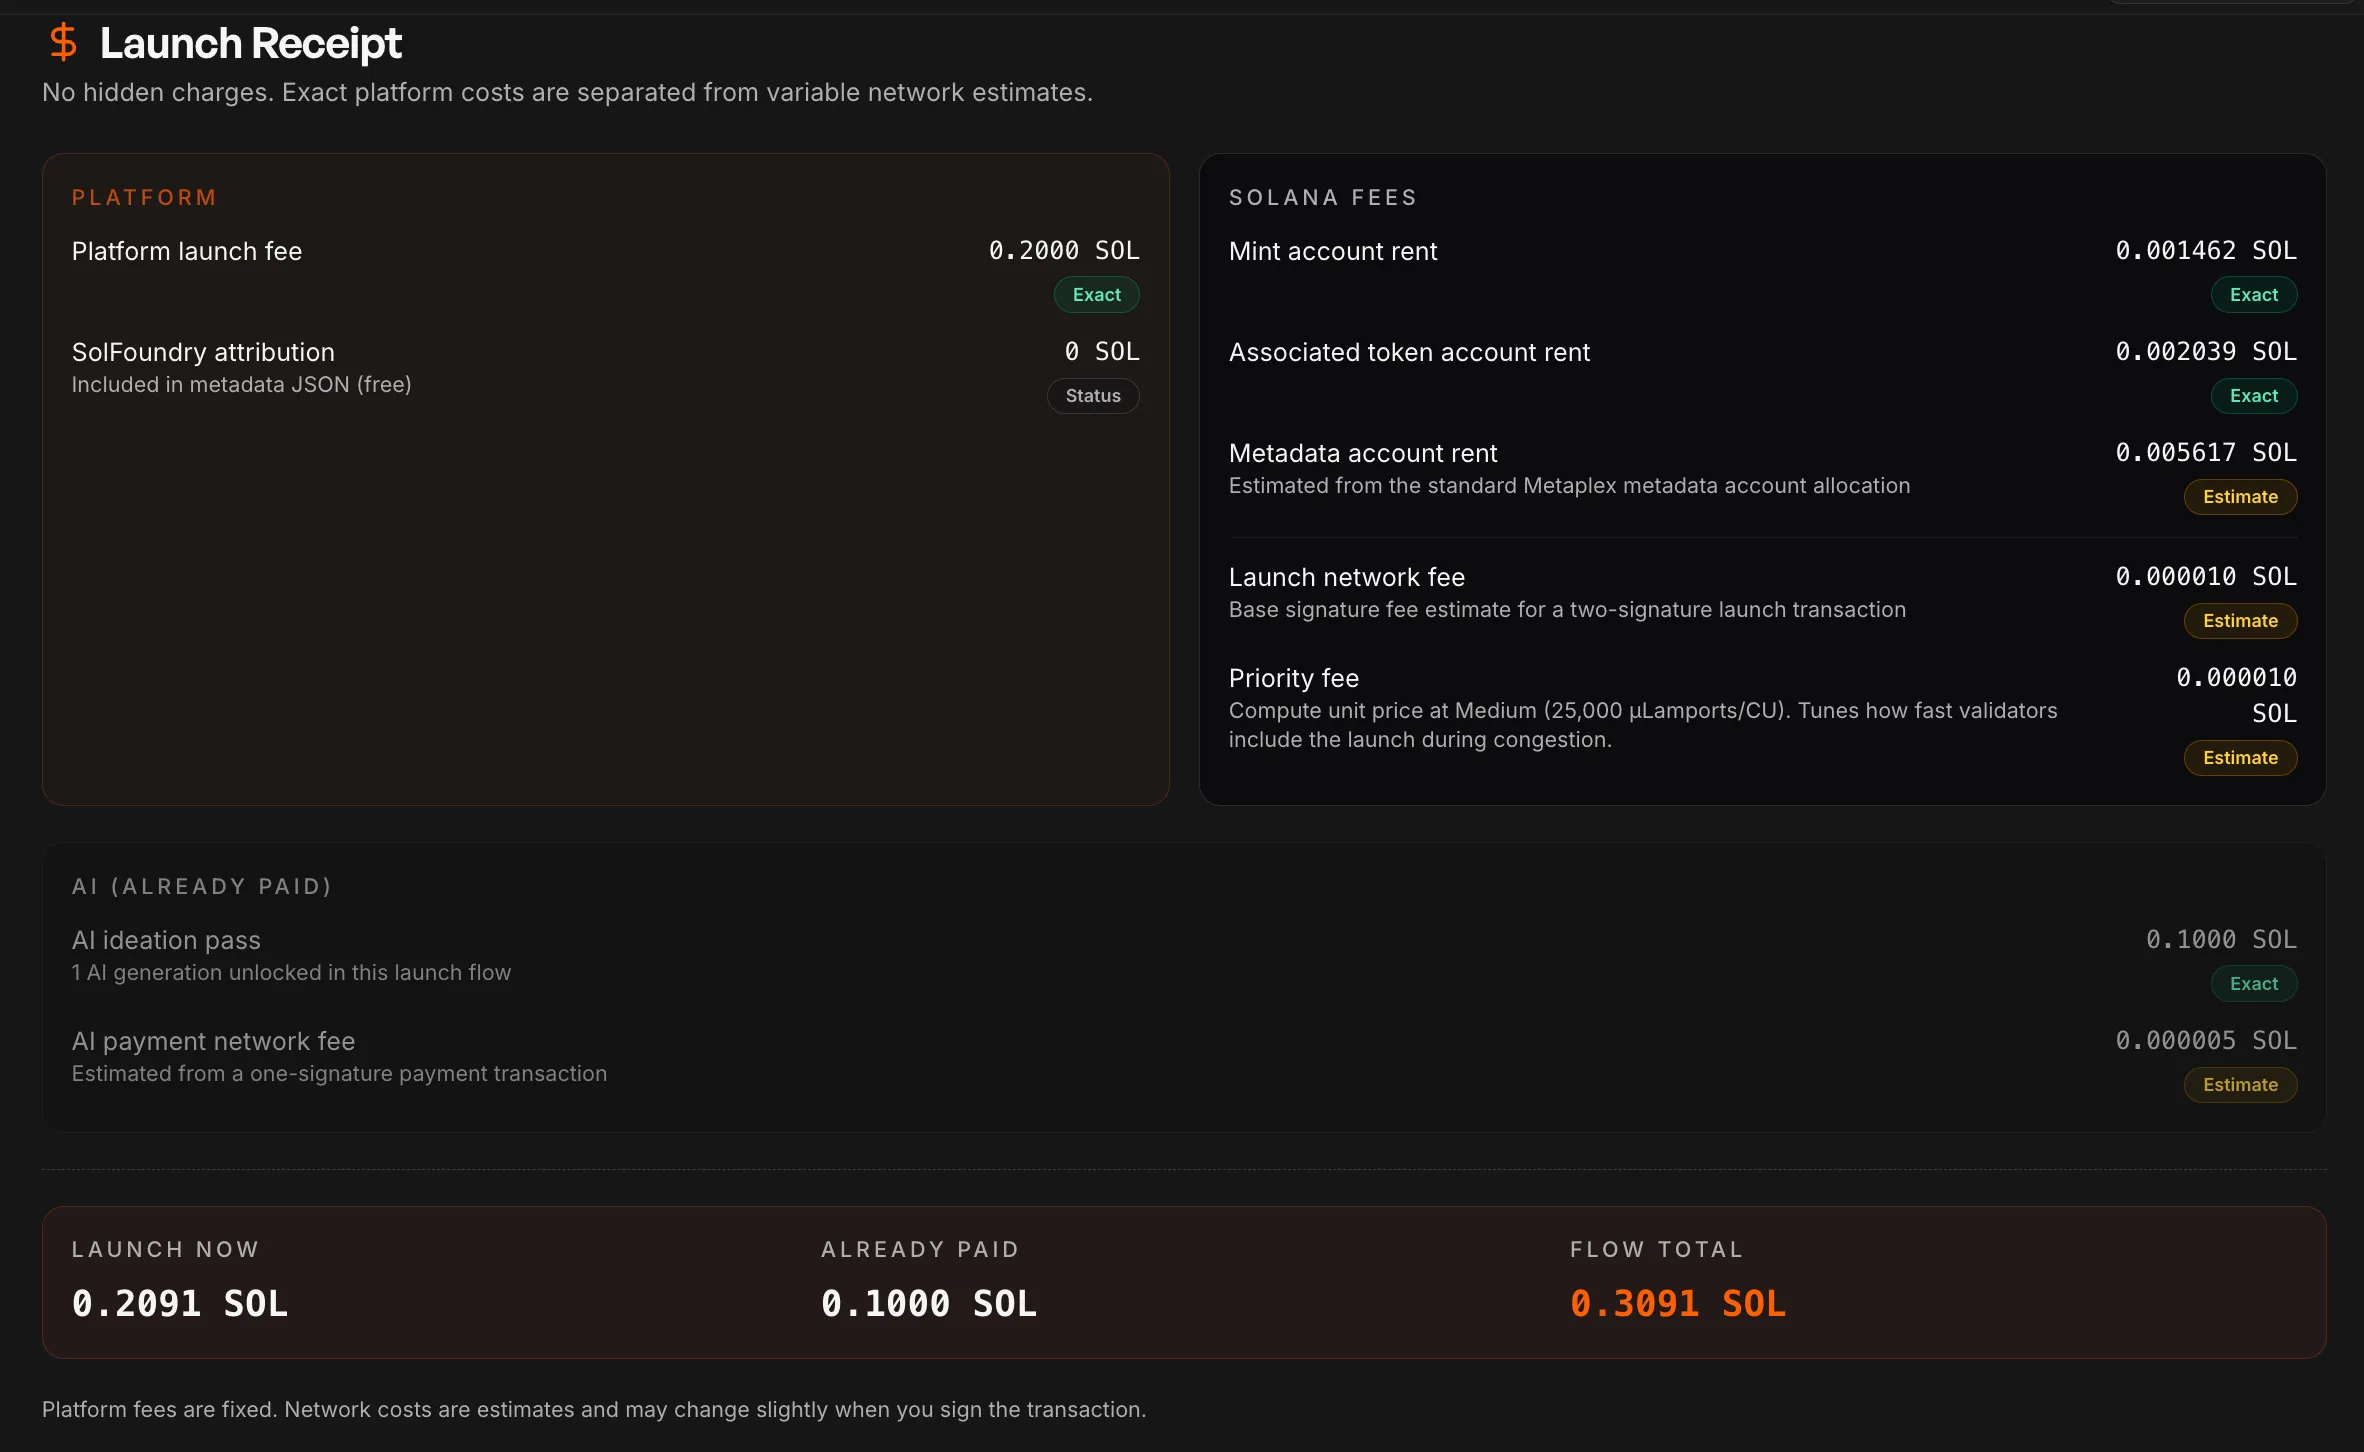Click the SolFoundry attribution label
The image size is (2364, 1452).
pyautogui.click(x=203, y=353)
